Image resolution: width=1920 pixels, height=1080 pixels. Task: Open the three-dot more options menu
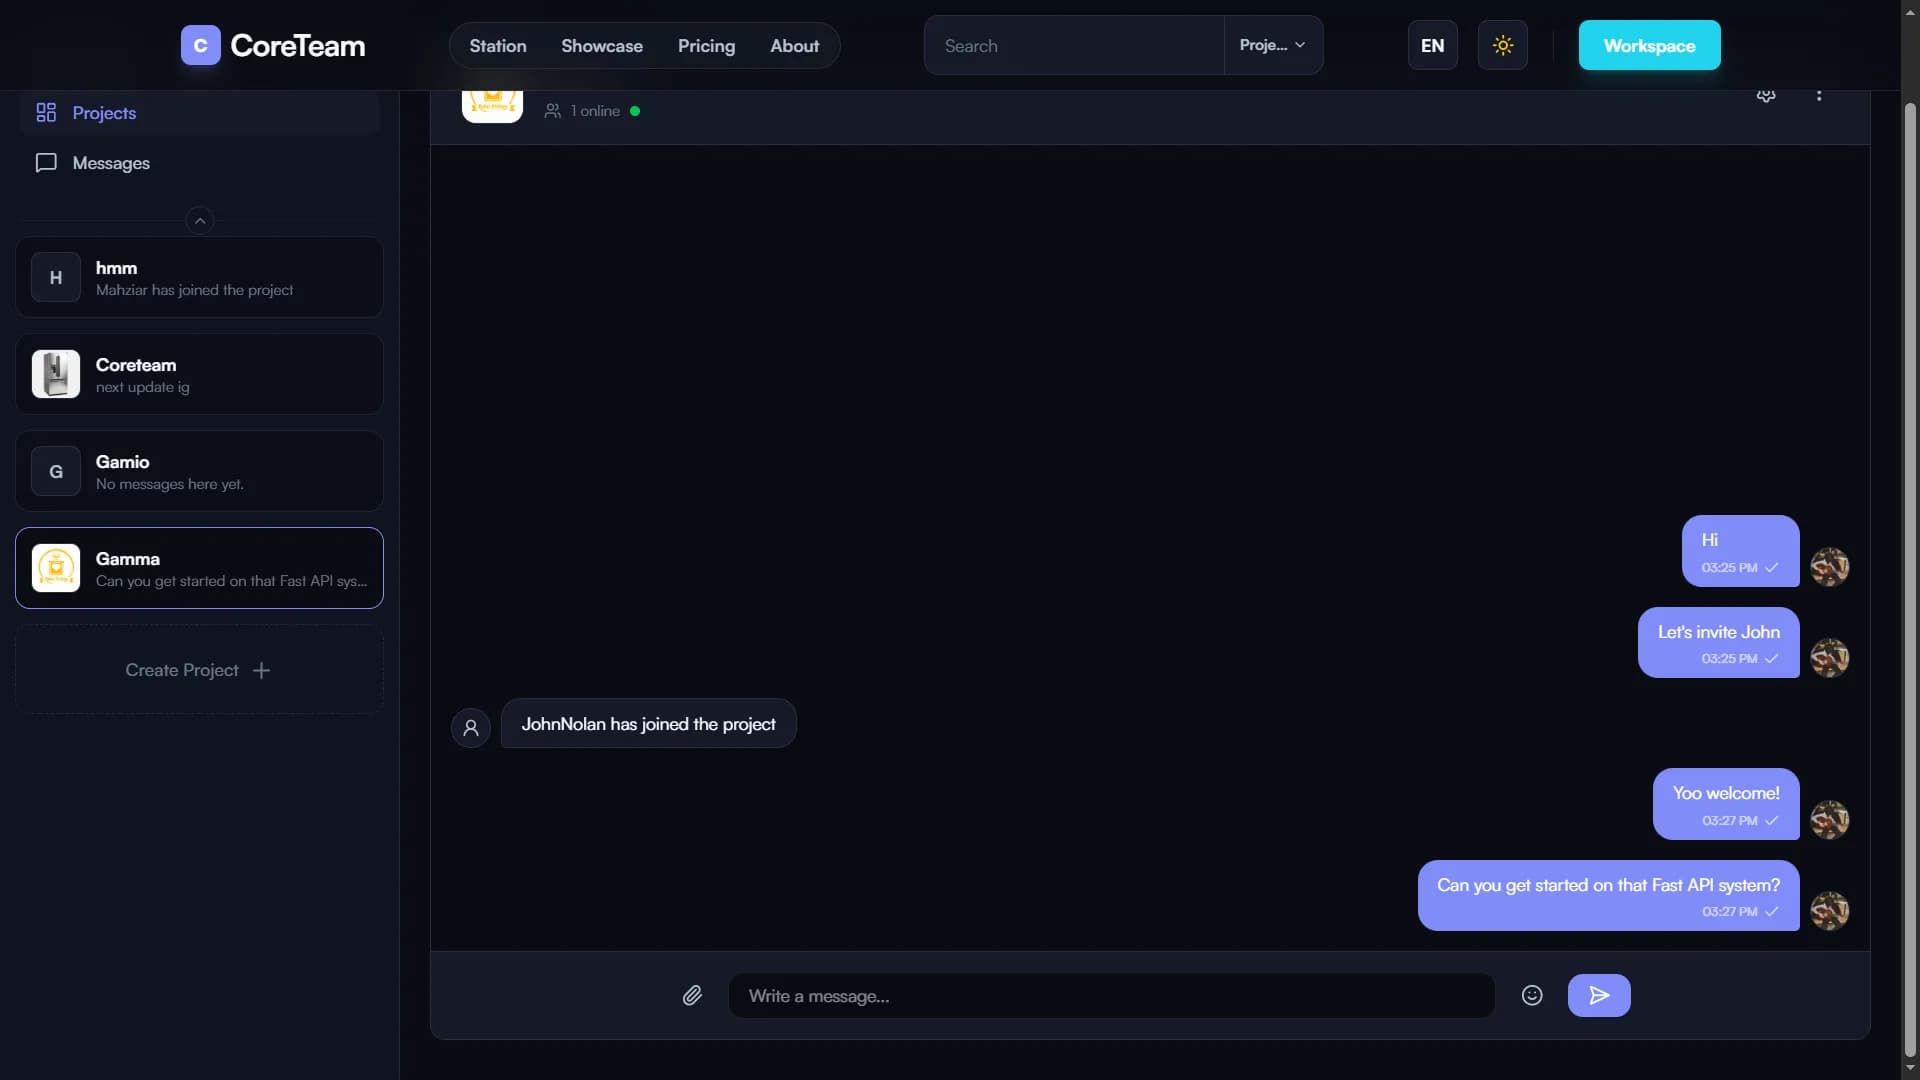click(1819, 95)
